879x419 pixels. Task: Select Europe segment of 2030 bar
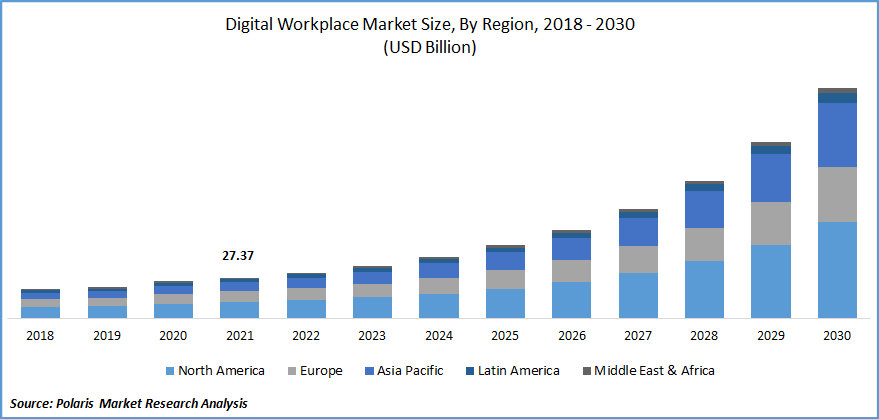(837, 195)
